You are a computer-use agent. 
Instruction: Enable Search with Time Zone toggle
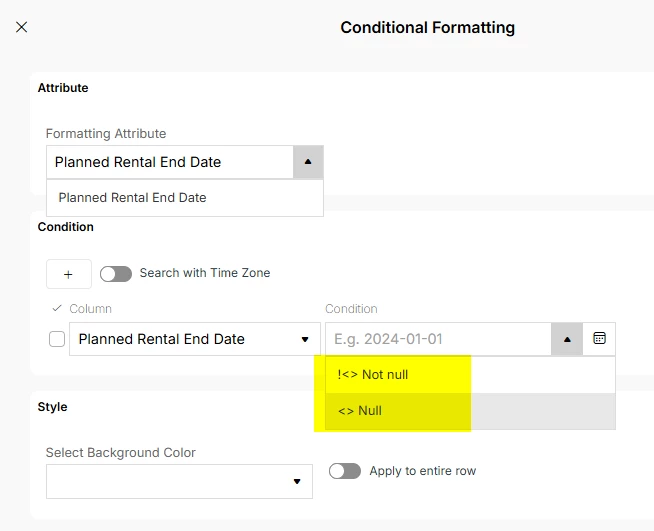[116, 274]
